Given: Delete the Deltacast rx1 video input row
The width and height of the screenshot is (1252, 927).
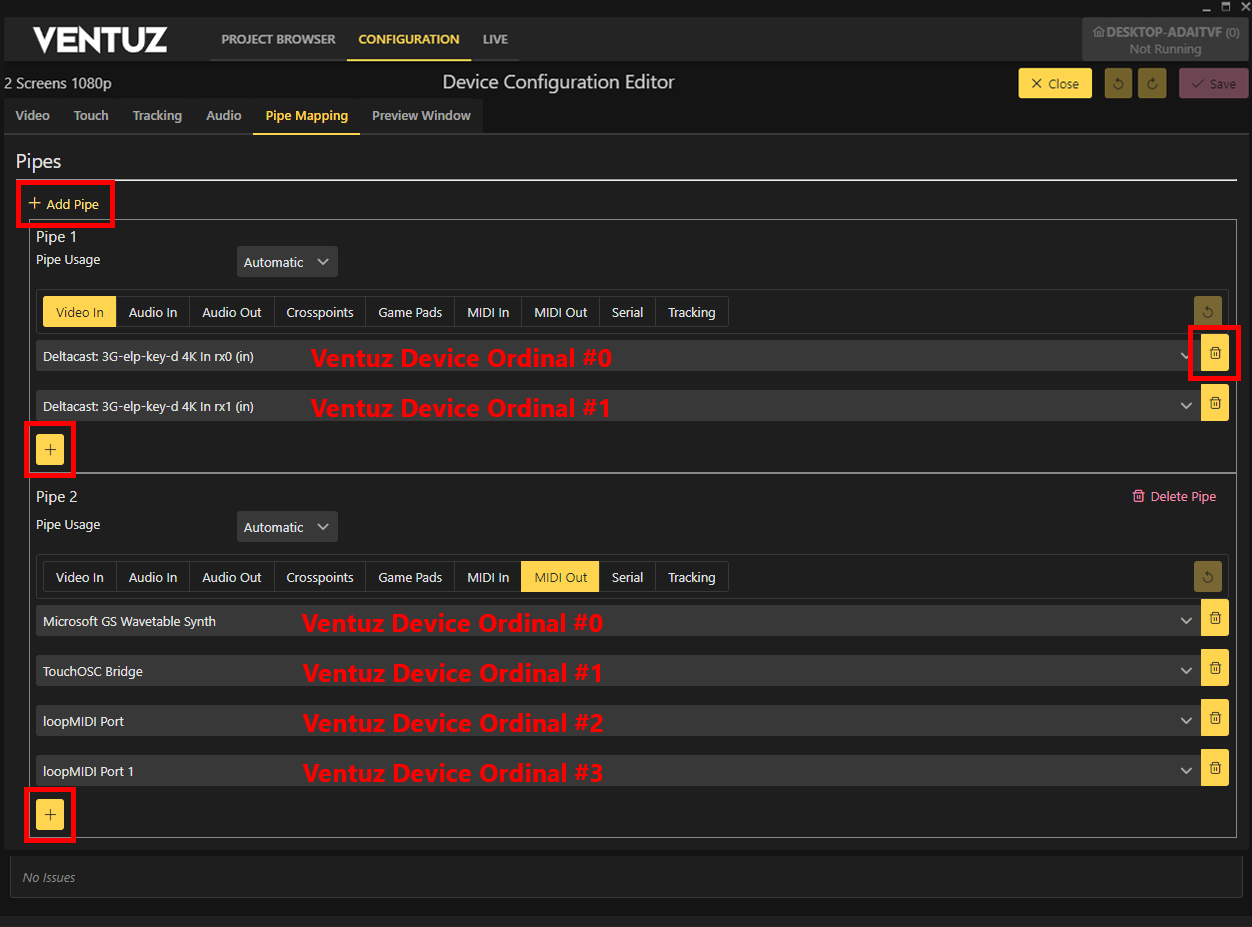Looking at the screenshot, I should (1215, 404).
